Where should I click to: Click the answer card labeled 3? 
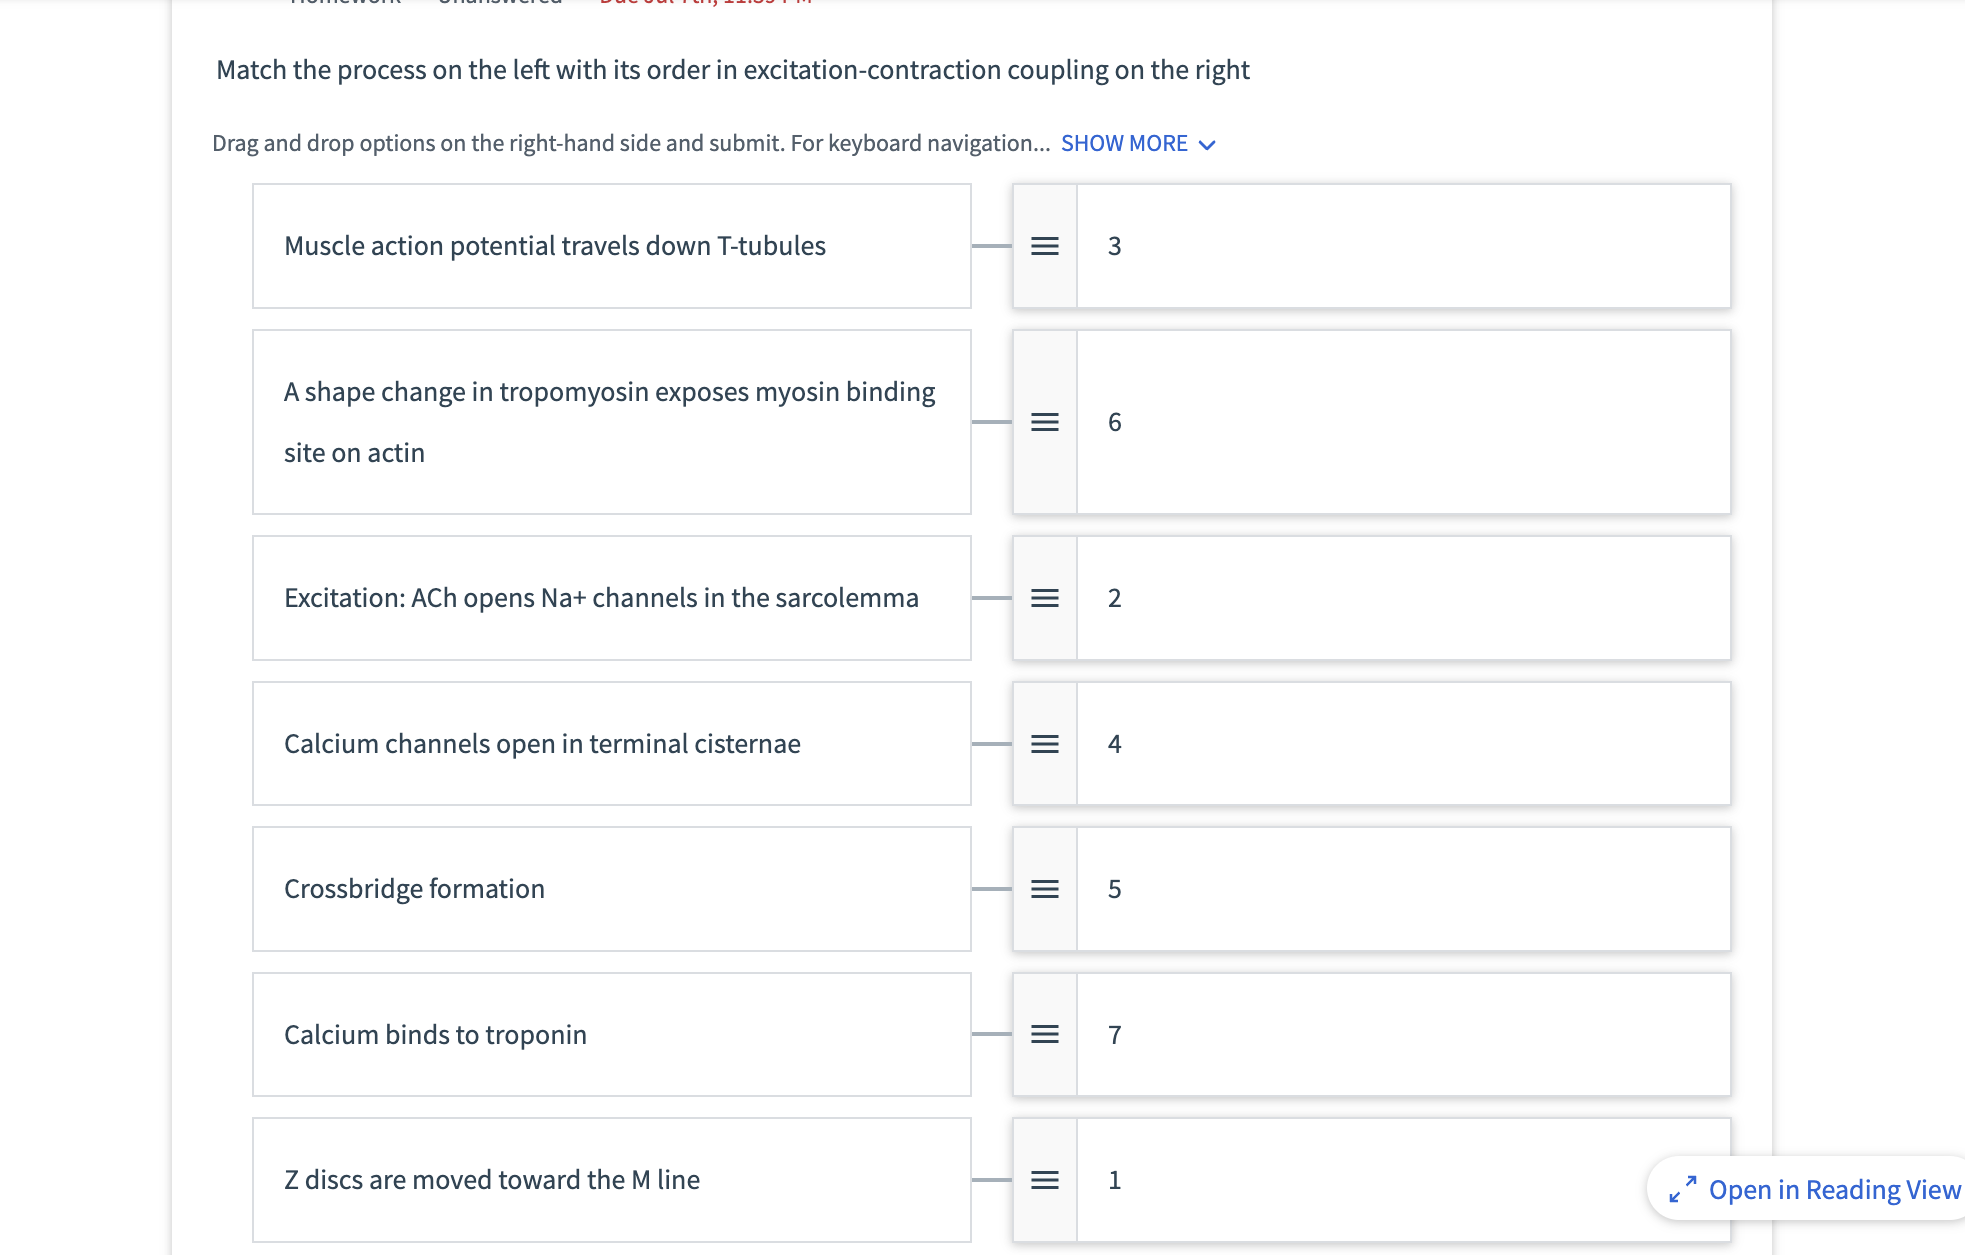coord(1402,246)
